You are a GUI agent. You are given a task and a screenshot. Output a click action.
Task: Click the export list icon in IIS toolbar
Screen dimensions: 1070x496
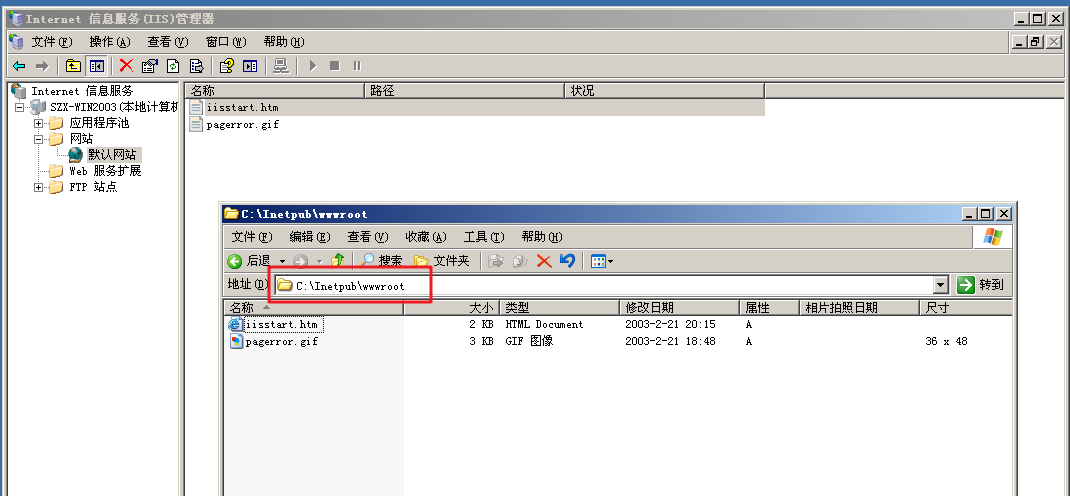point(197,66)
